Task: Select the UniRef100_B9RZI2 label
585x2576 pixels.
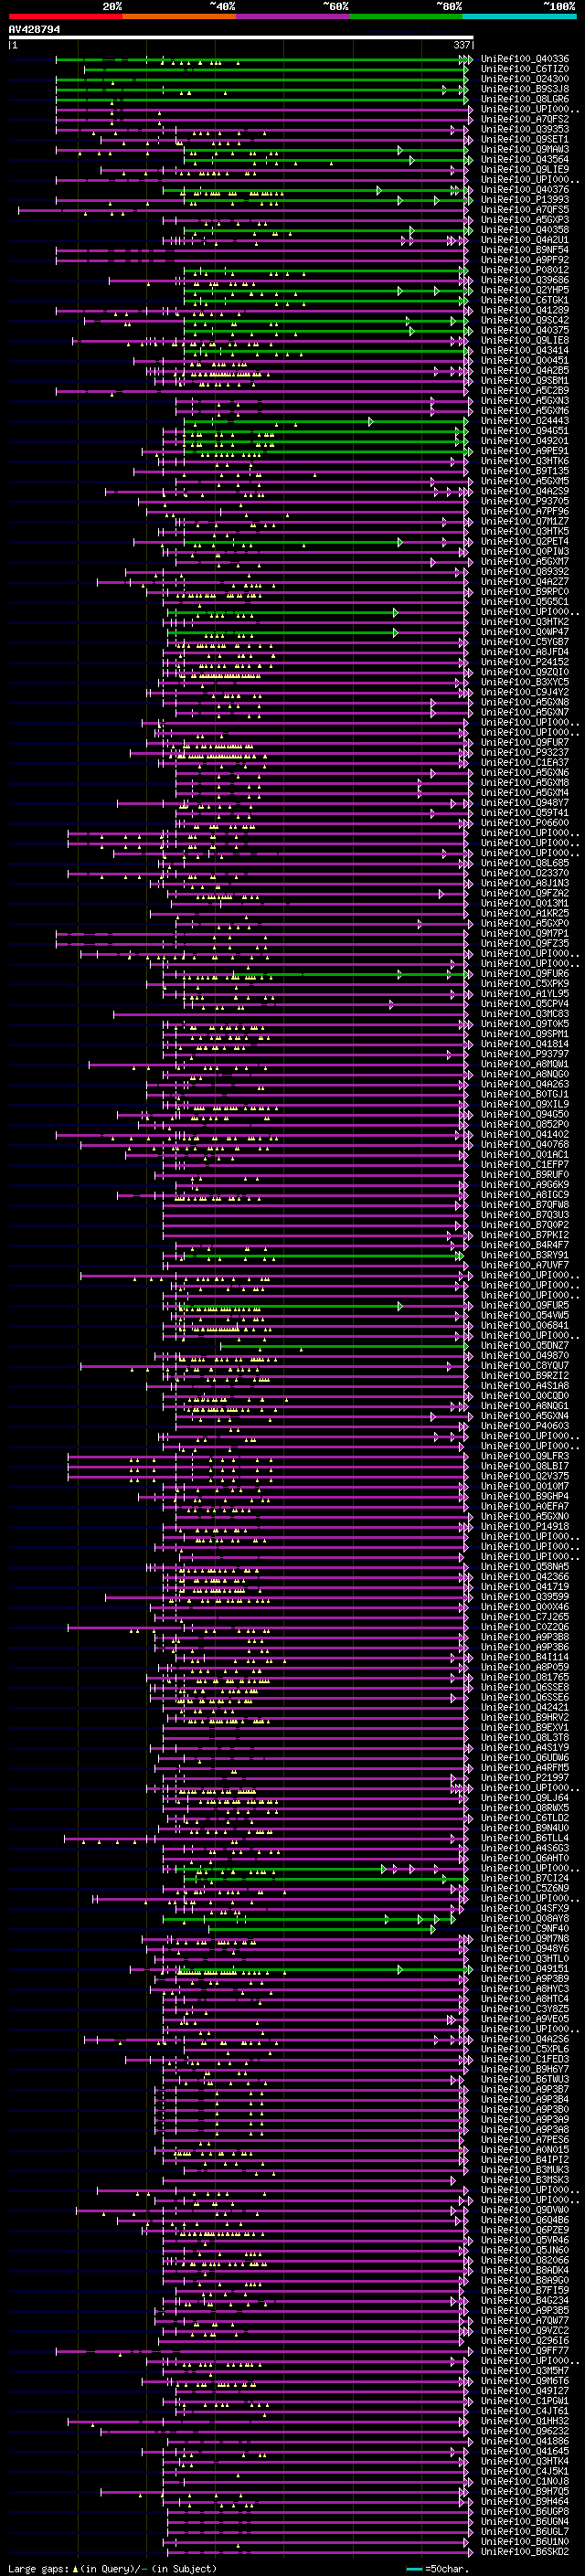Action: [x=525, y=1376]
